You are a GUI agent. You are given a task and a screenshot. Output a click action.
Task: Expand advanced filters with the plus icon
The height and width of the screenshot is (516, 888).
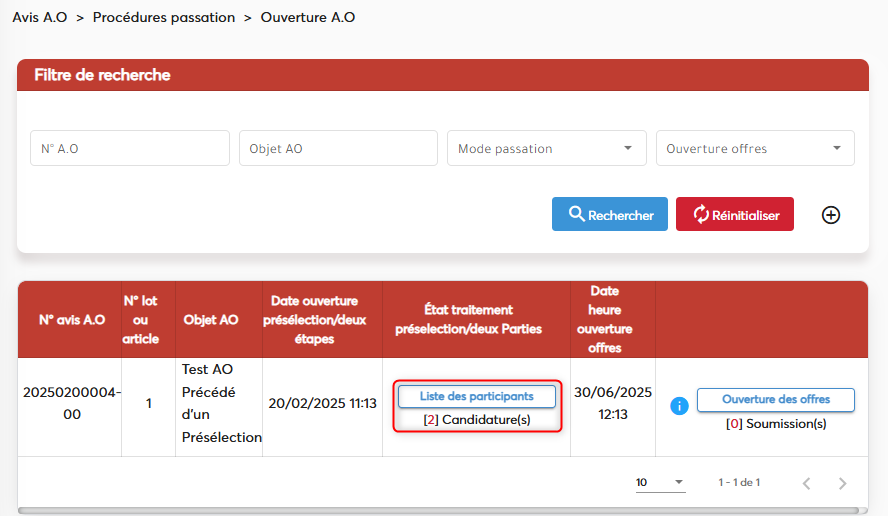pyautogui.click(x=830, y=215)
